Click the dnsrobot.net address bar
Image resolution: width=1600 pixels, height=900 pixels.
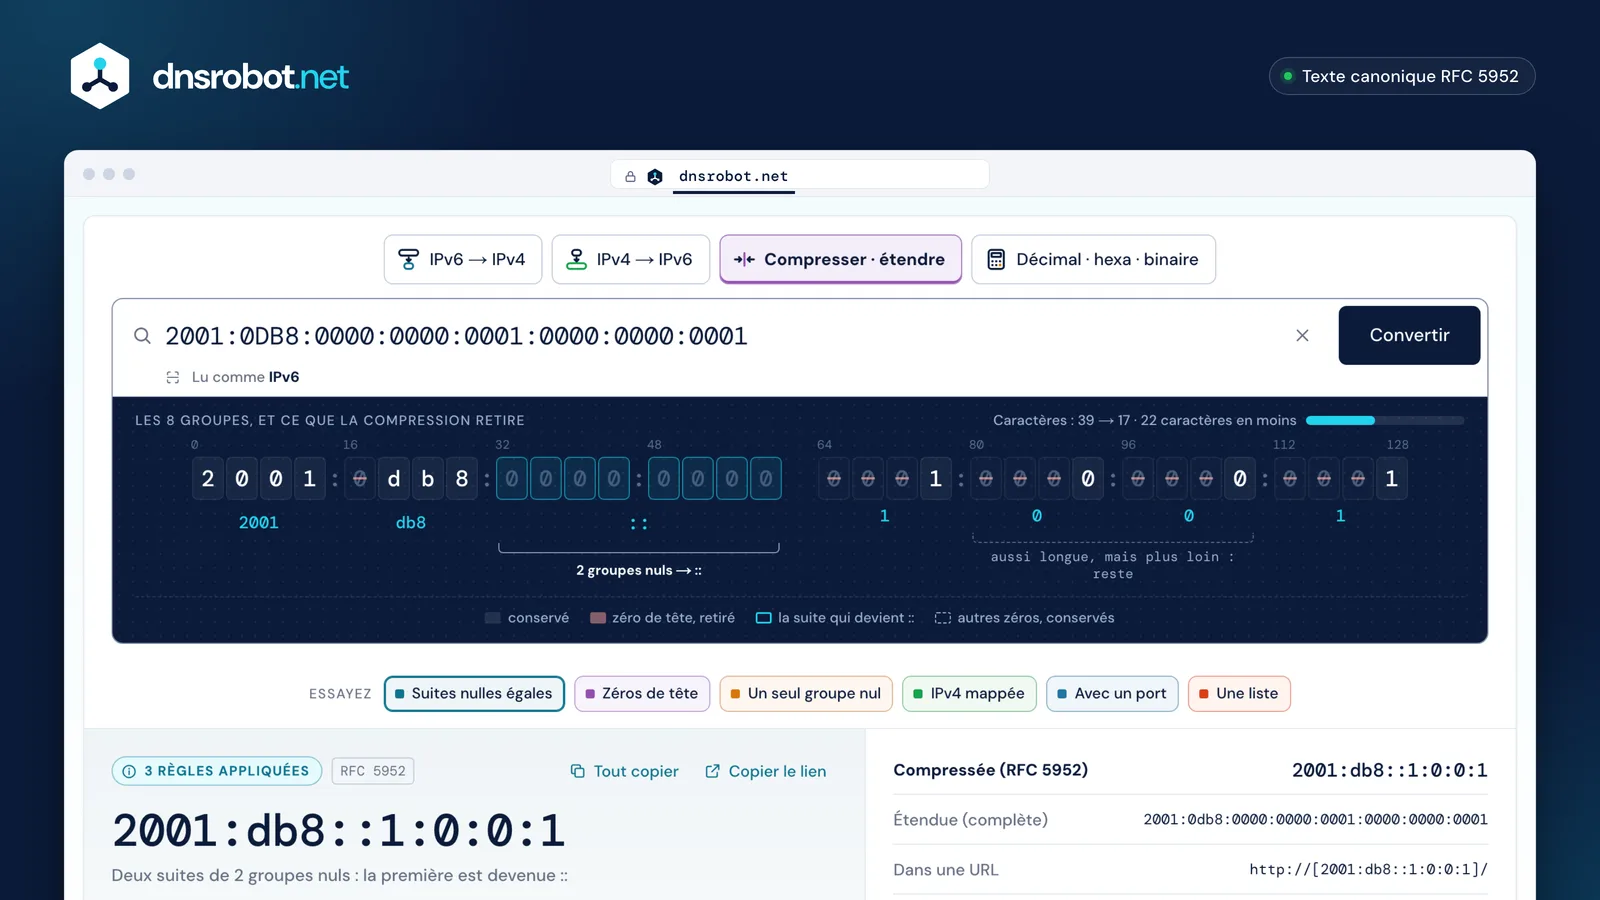click(800, 176)
